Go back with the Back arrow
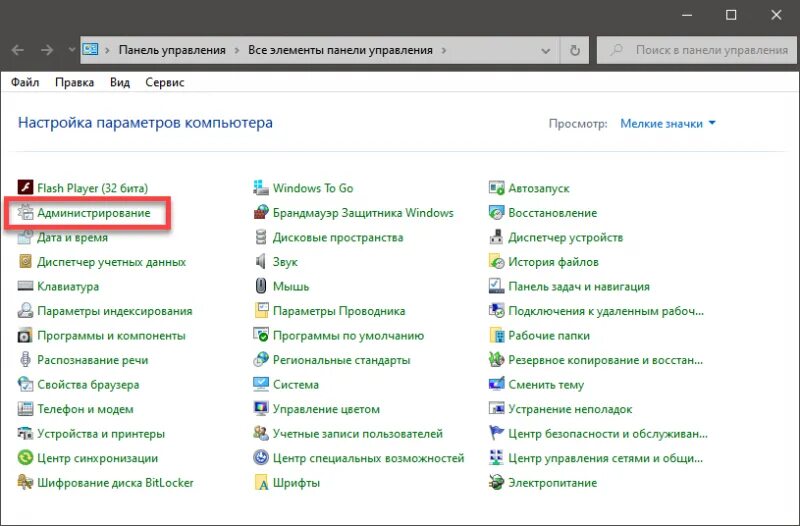 18,50
